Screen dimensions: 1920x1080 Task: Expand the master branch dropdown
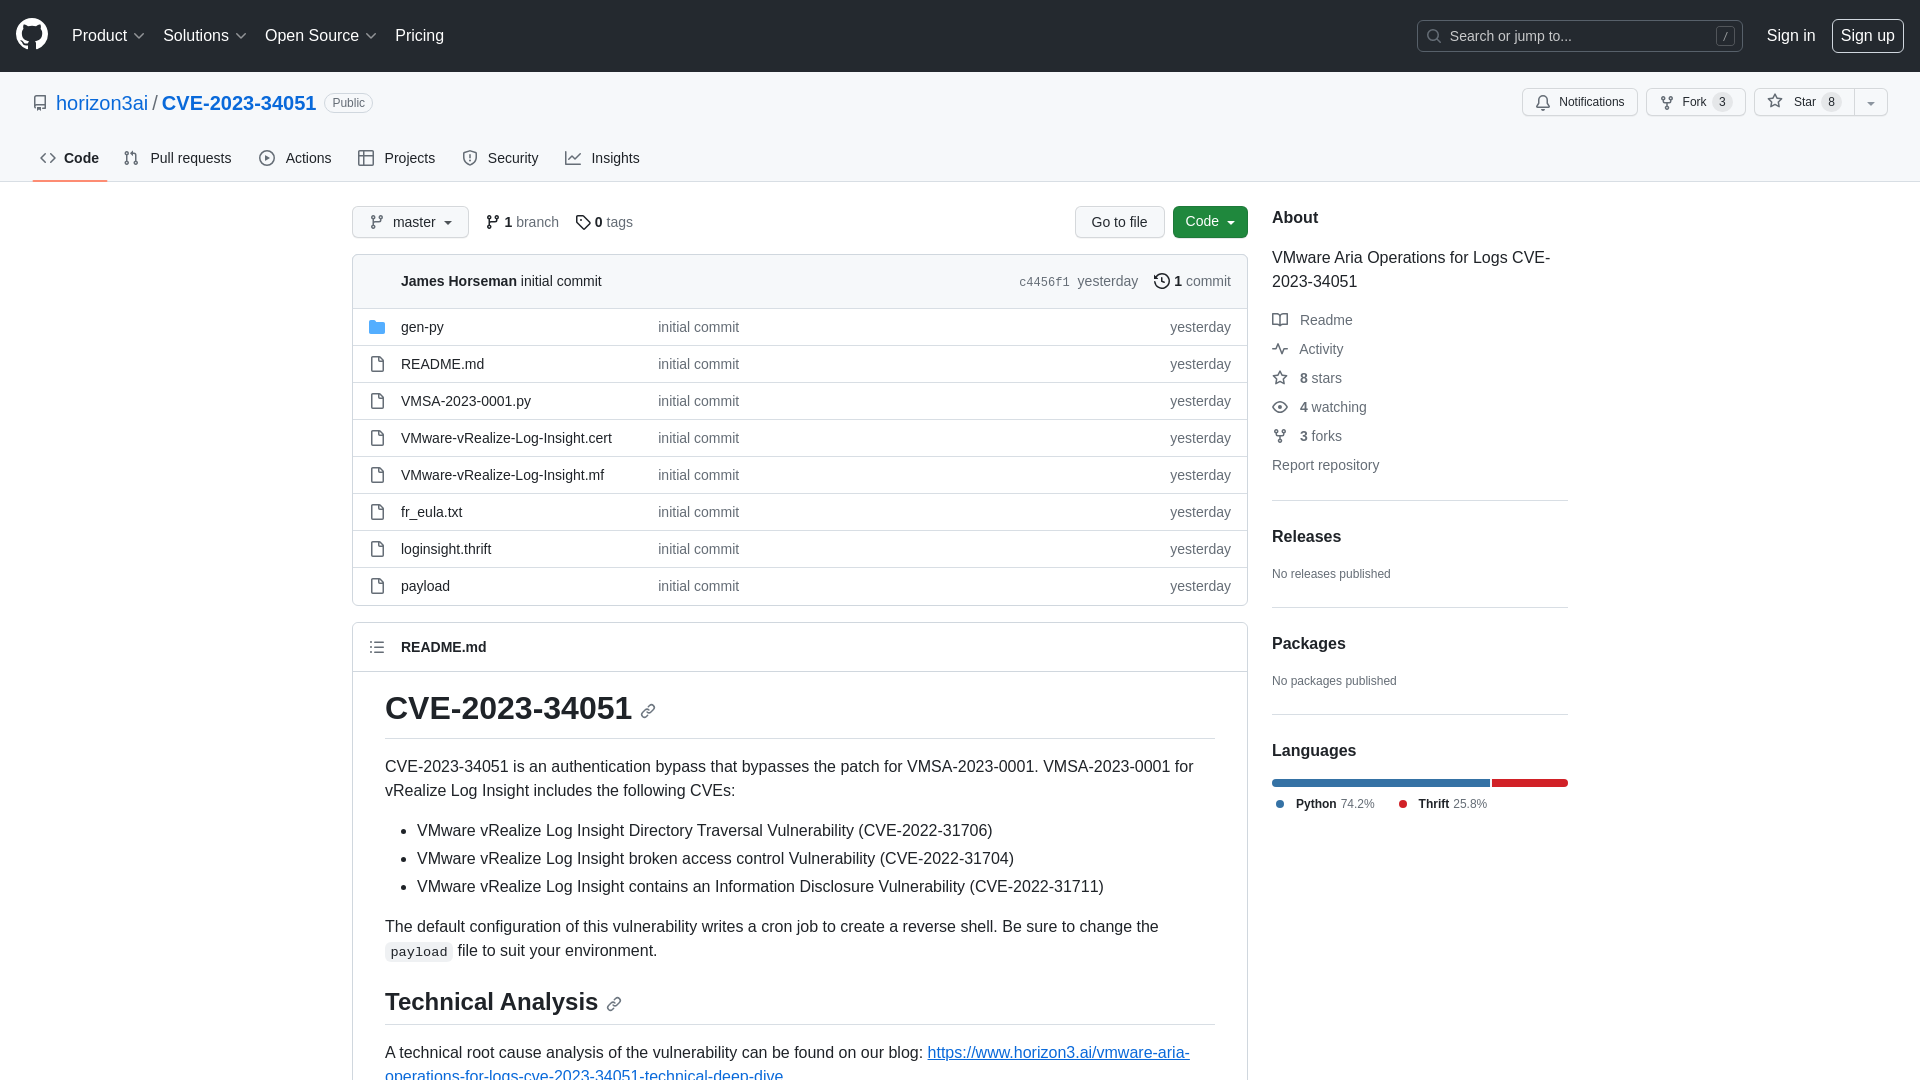pos(409,222)
